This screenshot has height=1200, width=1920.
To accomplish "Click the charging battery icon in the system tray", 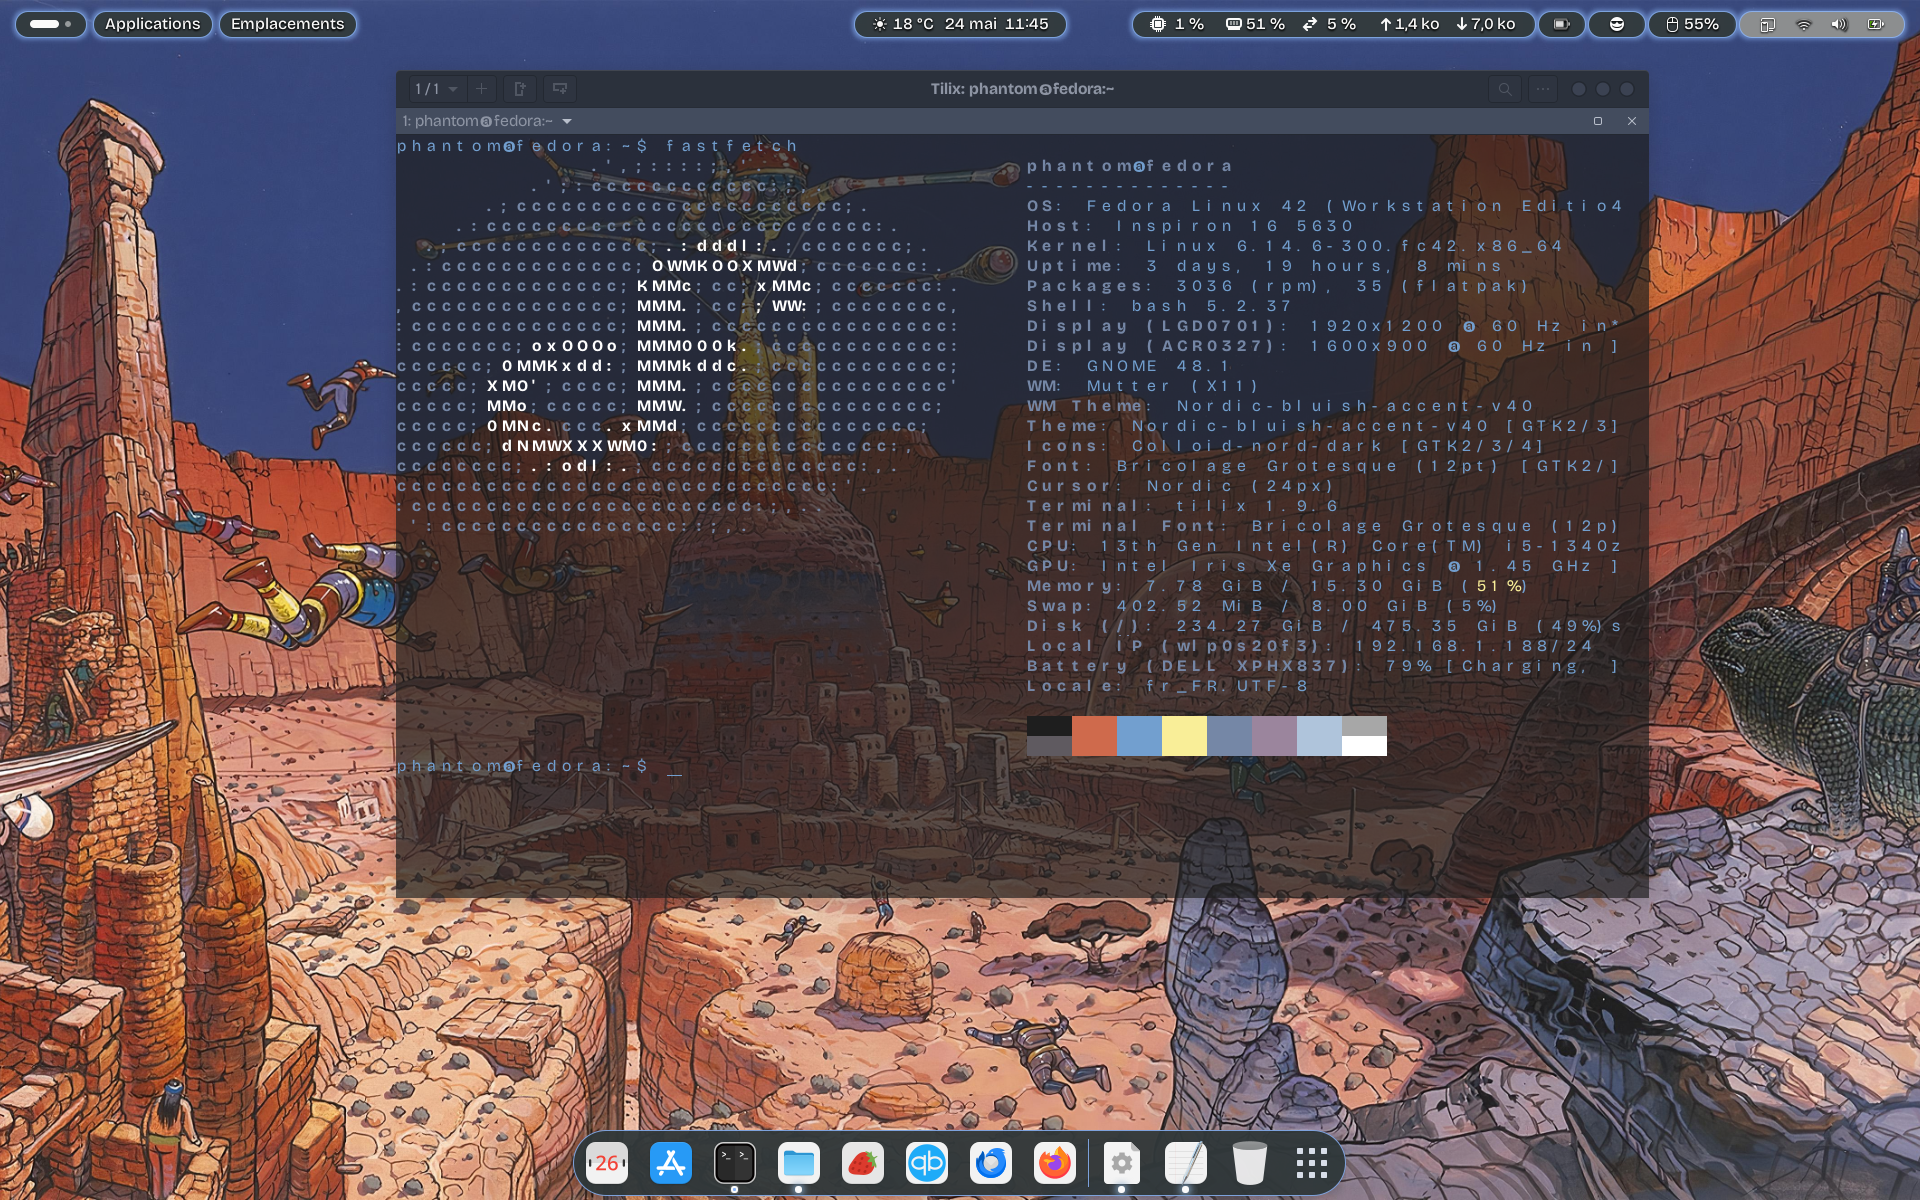I will (x=1876, y=24).
